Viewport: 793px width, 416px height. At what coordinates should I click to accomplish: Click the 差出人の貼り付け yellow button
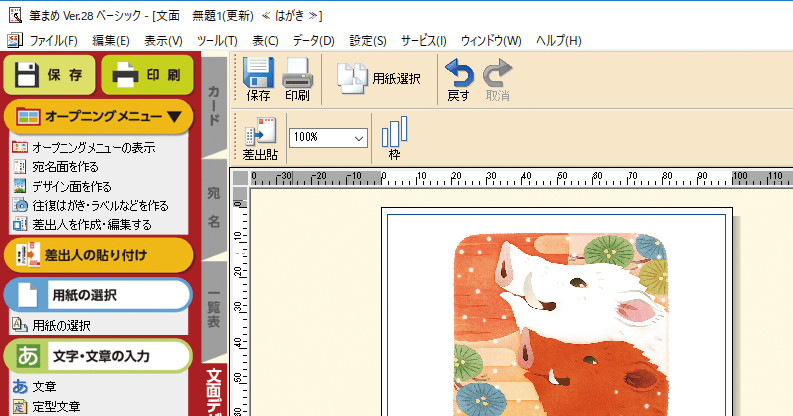click(98, 255)
